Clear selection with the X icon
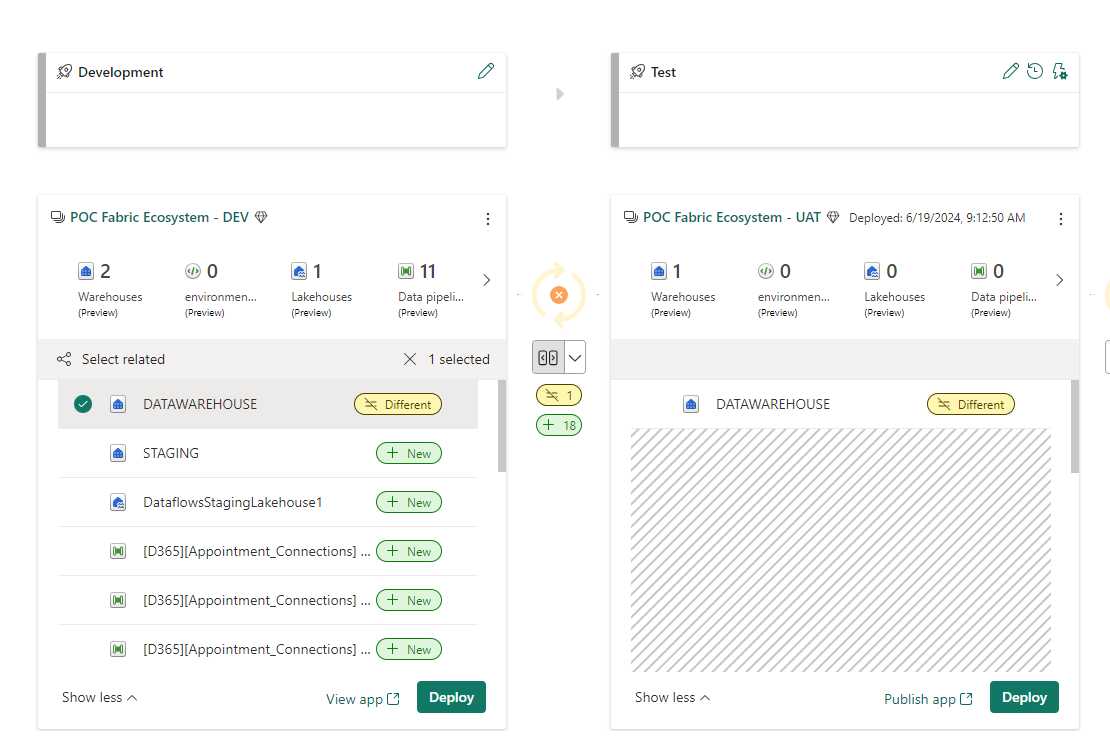 click(410, 359)
